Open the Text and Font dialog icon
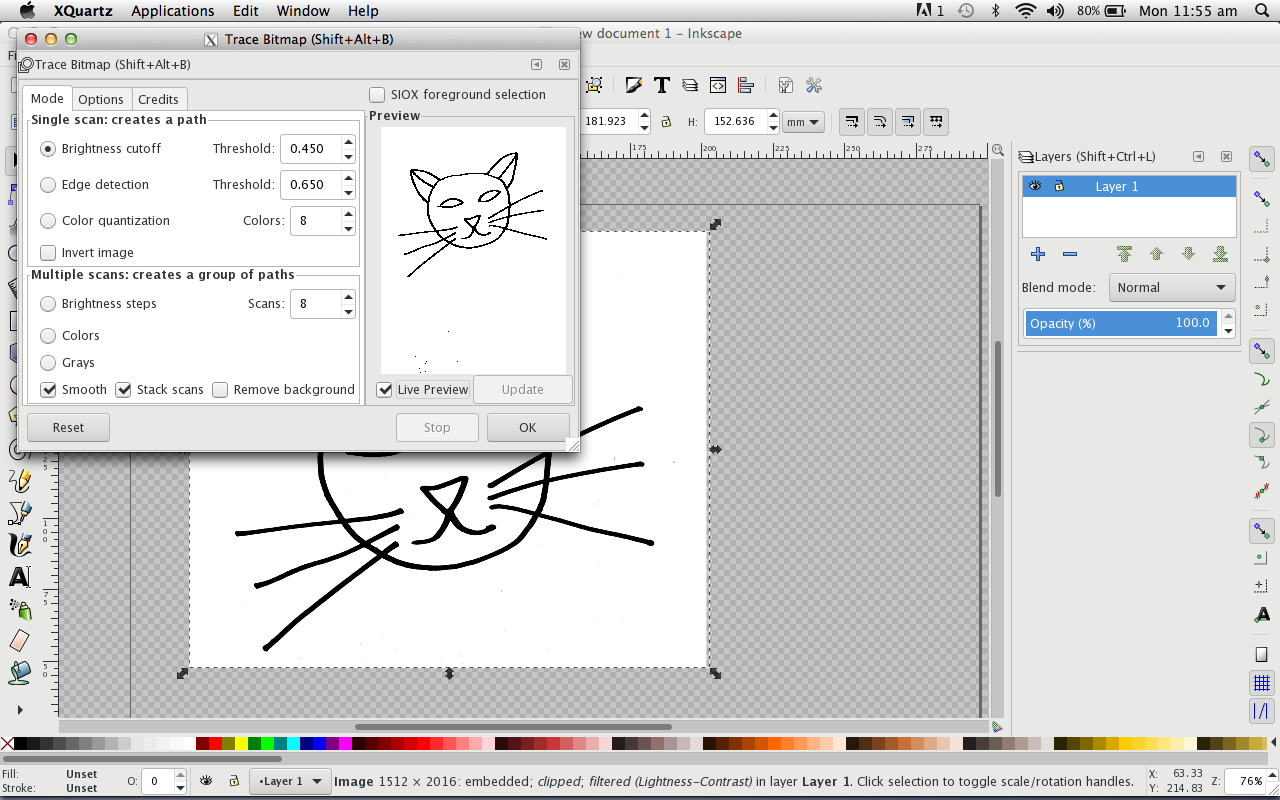1280x800 pixels. (x=661, y=85)
